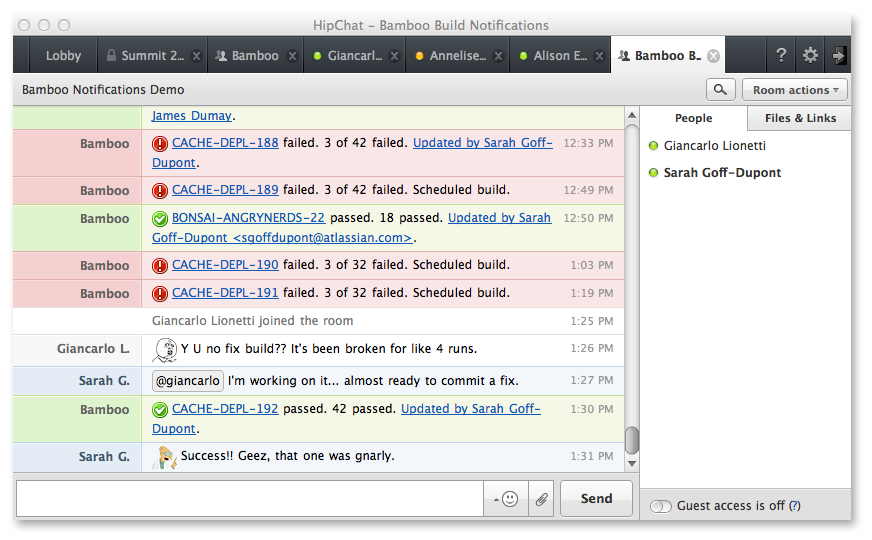
Task: Select the People sidebar tab
Action: click(x=693, y=118)
